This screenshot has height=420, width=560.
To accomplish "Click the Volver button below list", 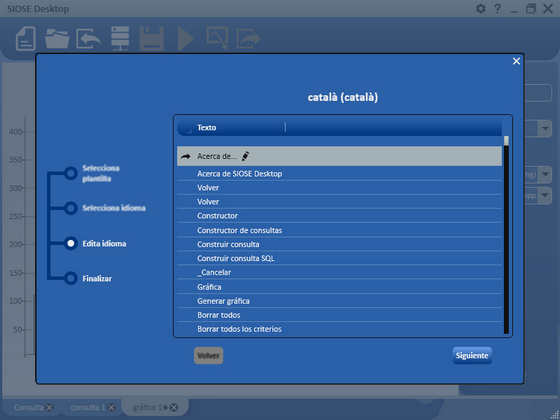I will point(209,356).
